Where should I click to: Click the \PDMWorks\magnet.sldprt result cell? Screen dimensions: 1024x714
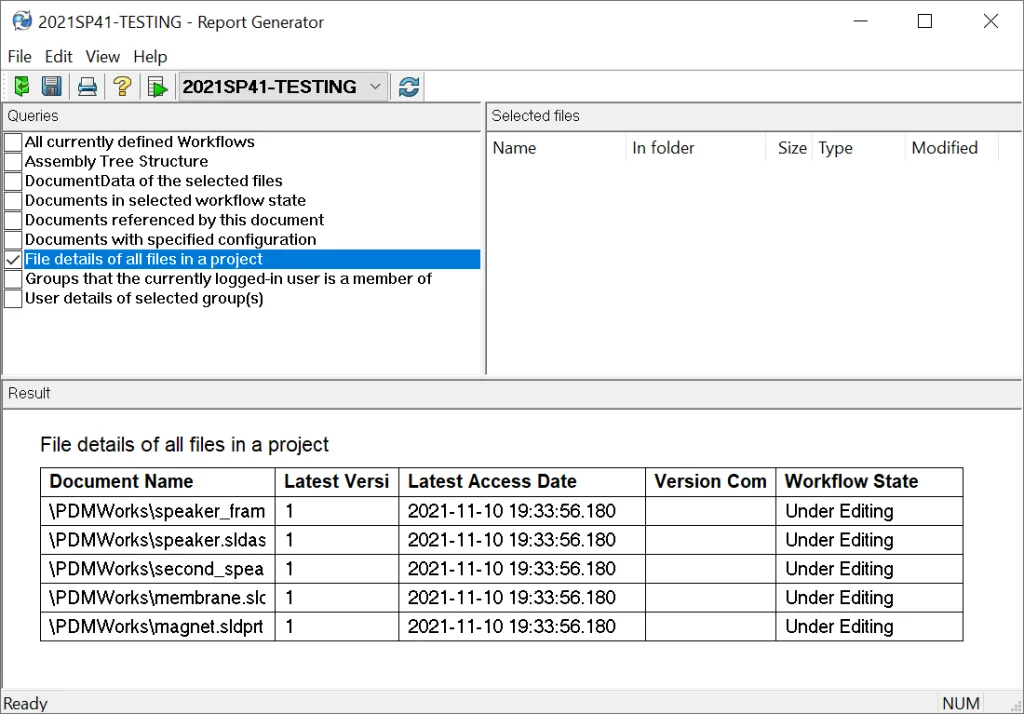[x=157, y=627]
